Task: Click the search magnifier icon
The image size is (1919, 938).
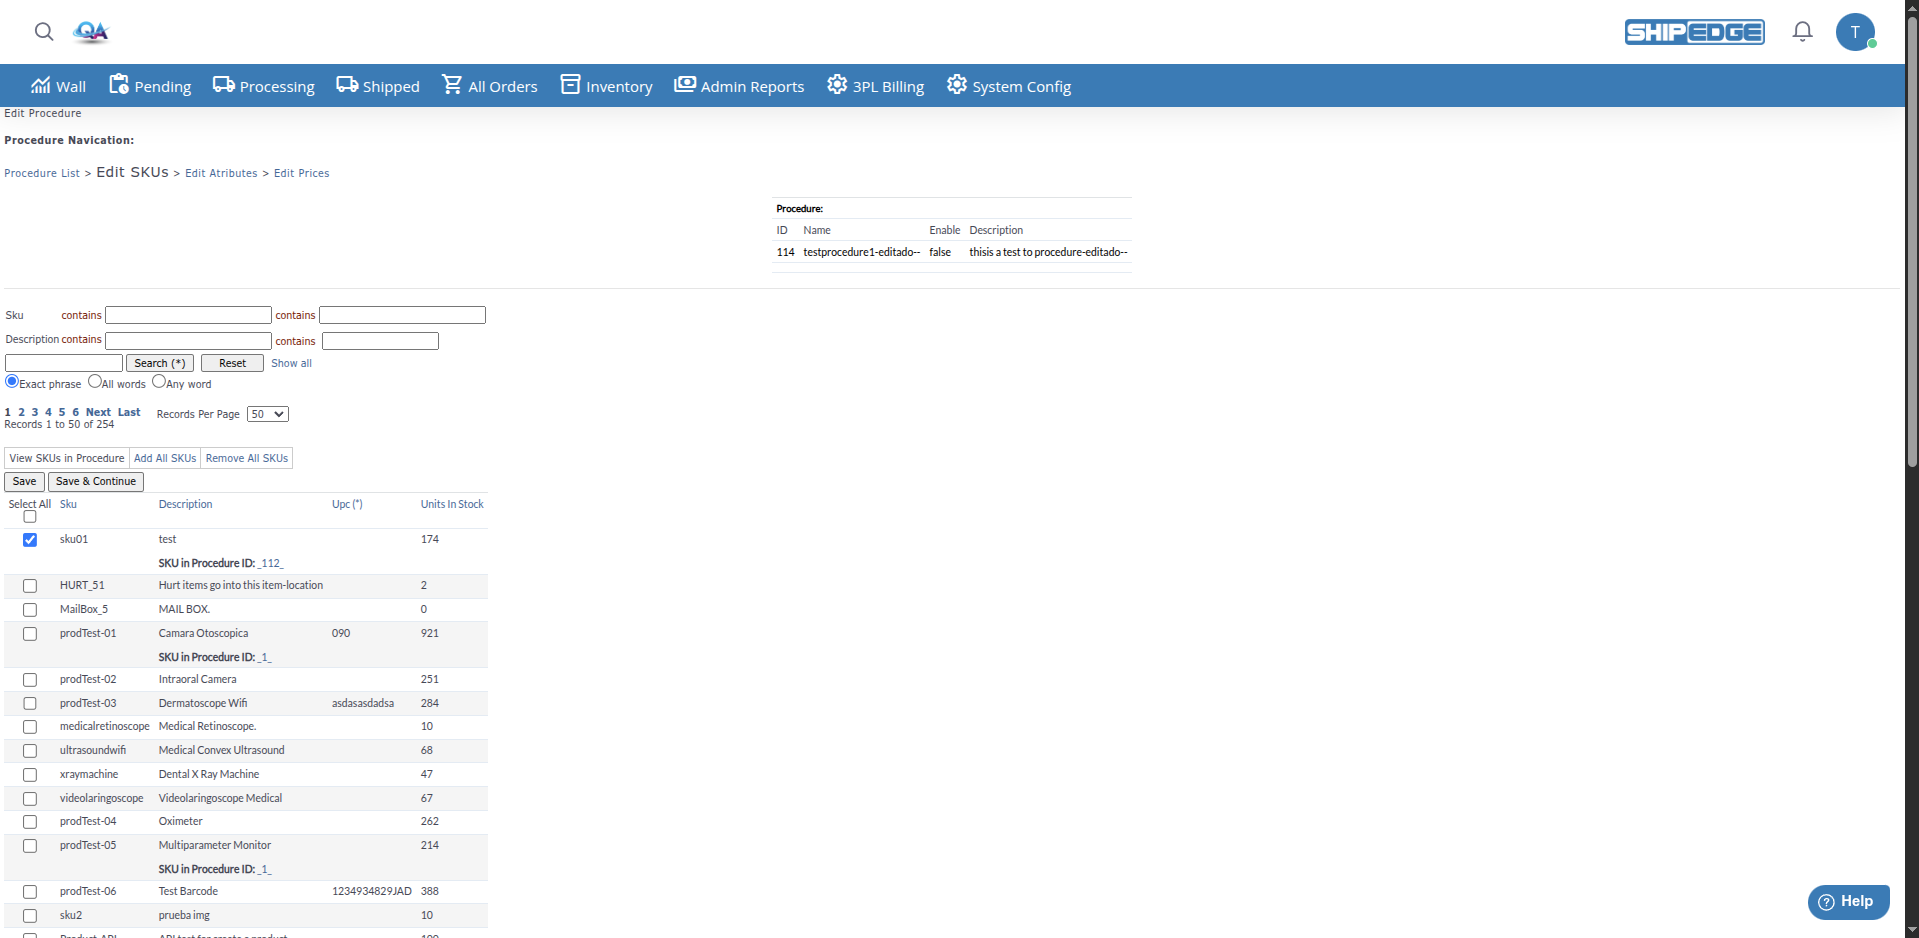Action: coord(44,32)
